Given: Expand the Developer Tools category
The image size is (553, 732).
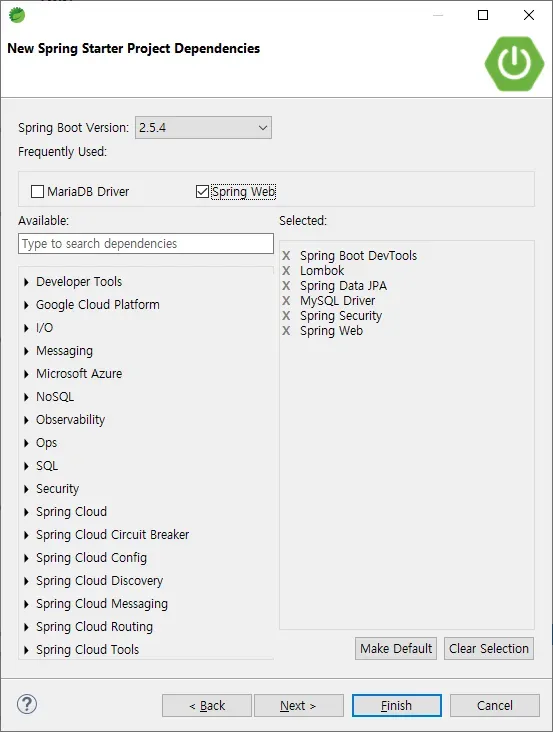Looking at the screenshot, I should click(26, 282).
